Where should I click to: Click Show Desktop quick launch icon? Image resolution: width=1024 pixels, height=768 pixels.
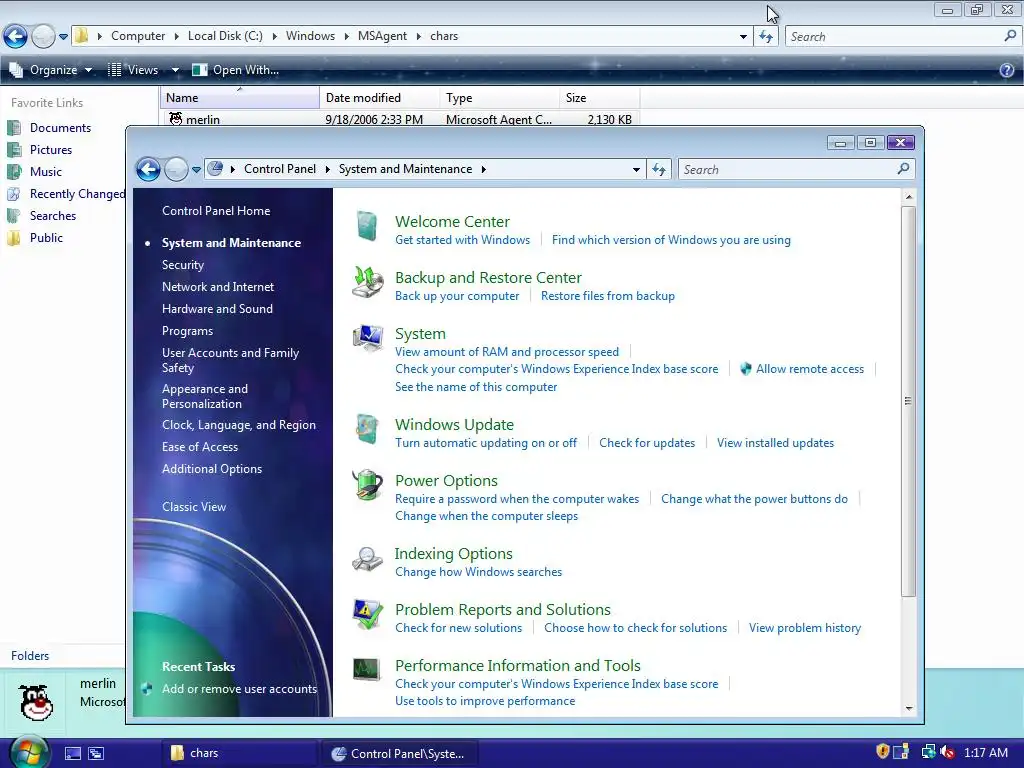(x=73, y=754)
